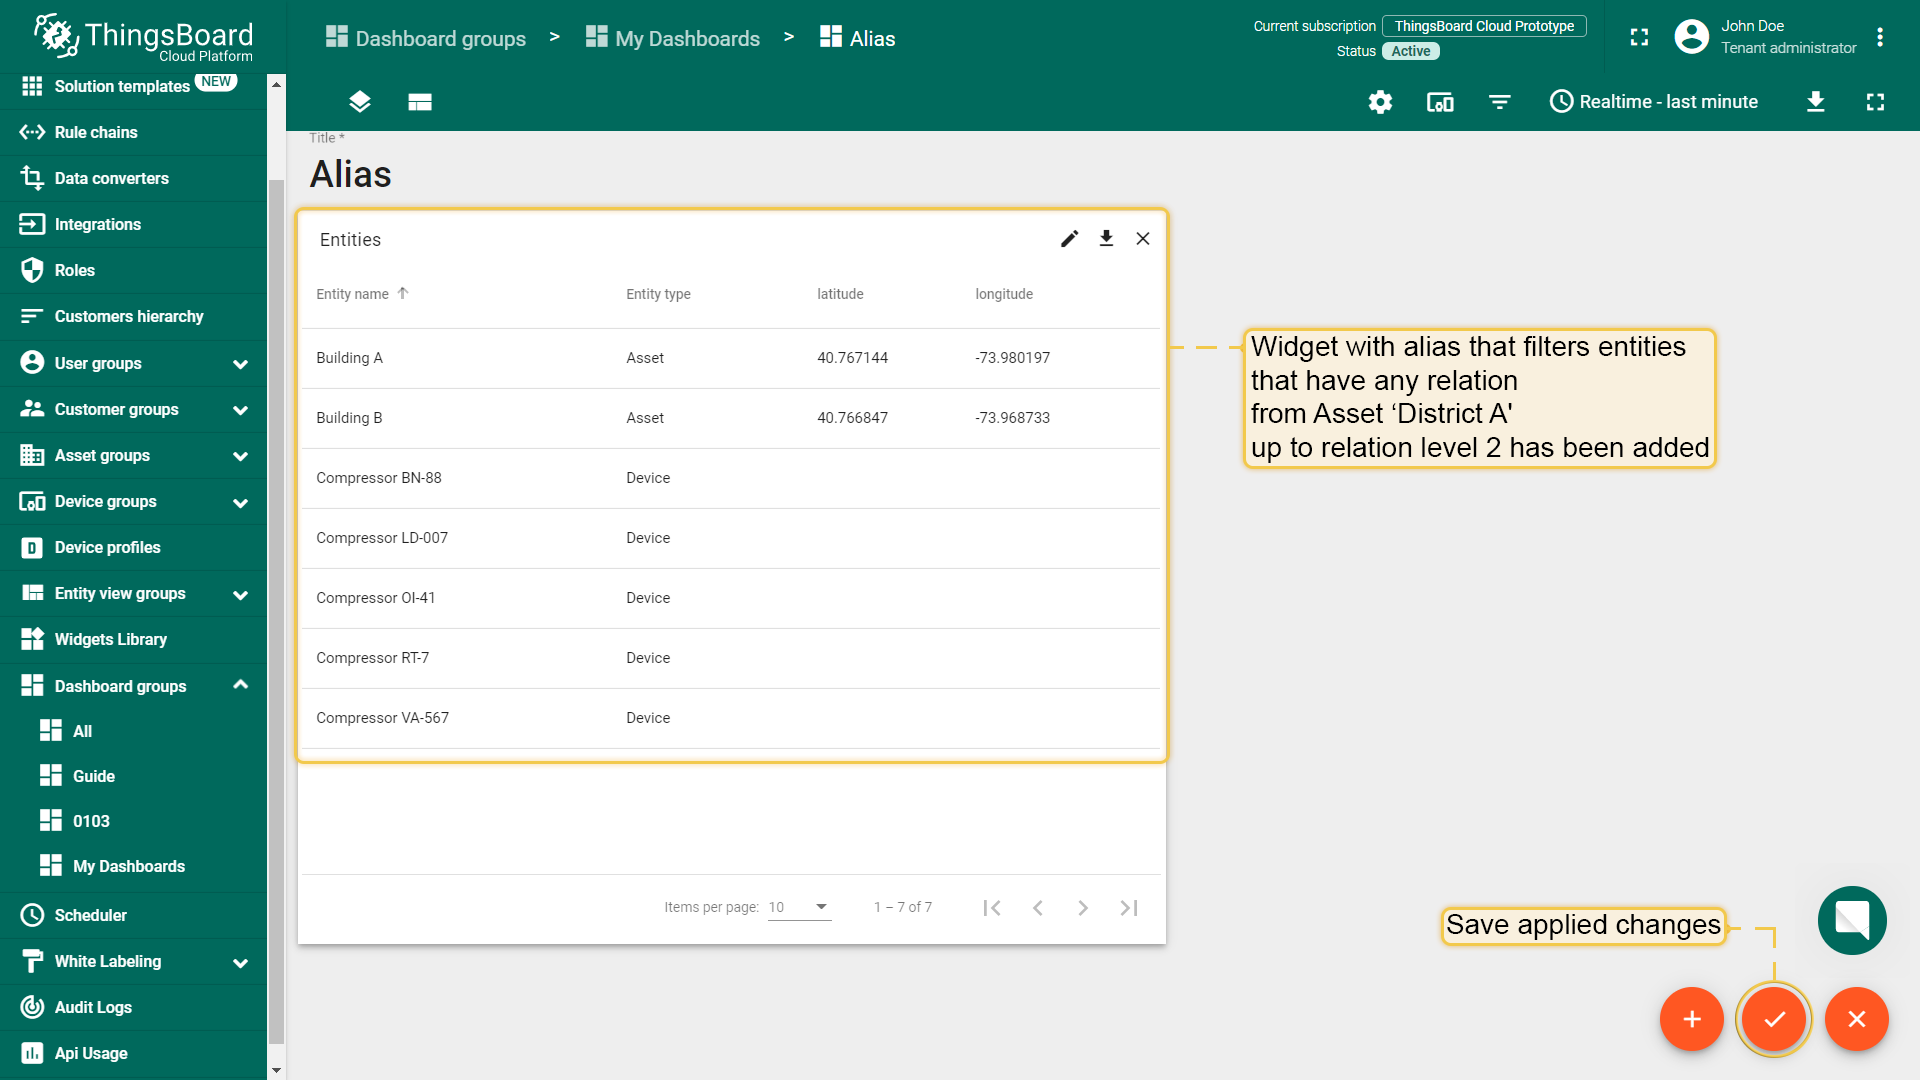Open the chat support bubble

pyautogui.click(x=1852, y=920)
